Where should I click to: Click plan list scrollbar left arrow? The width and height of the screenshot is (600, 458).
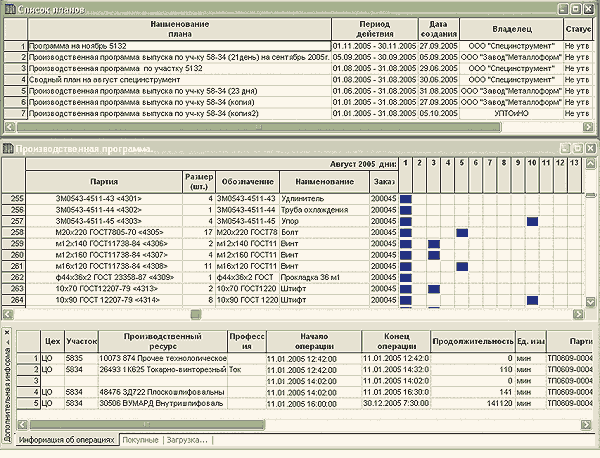click(10, 127)
